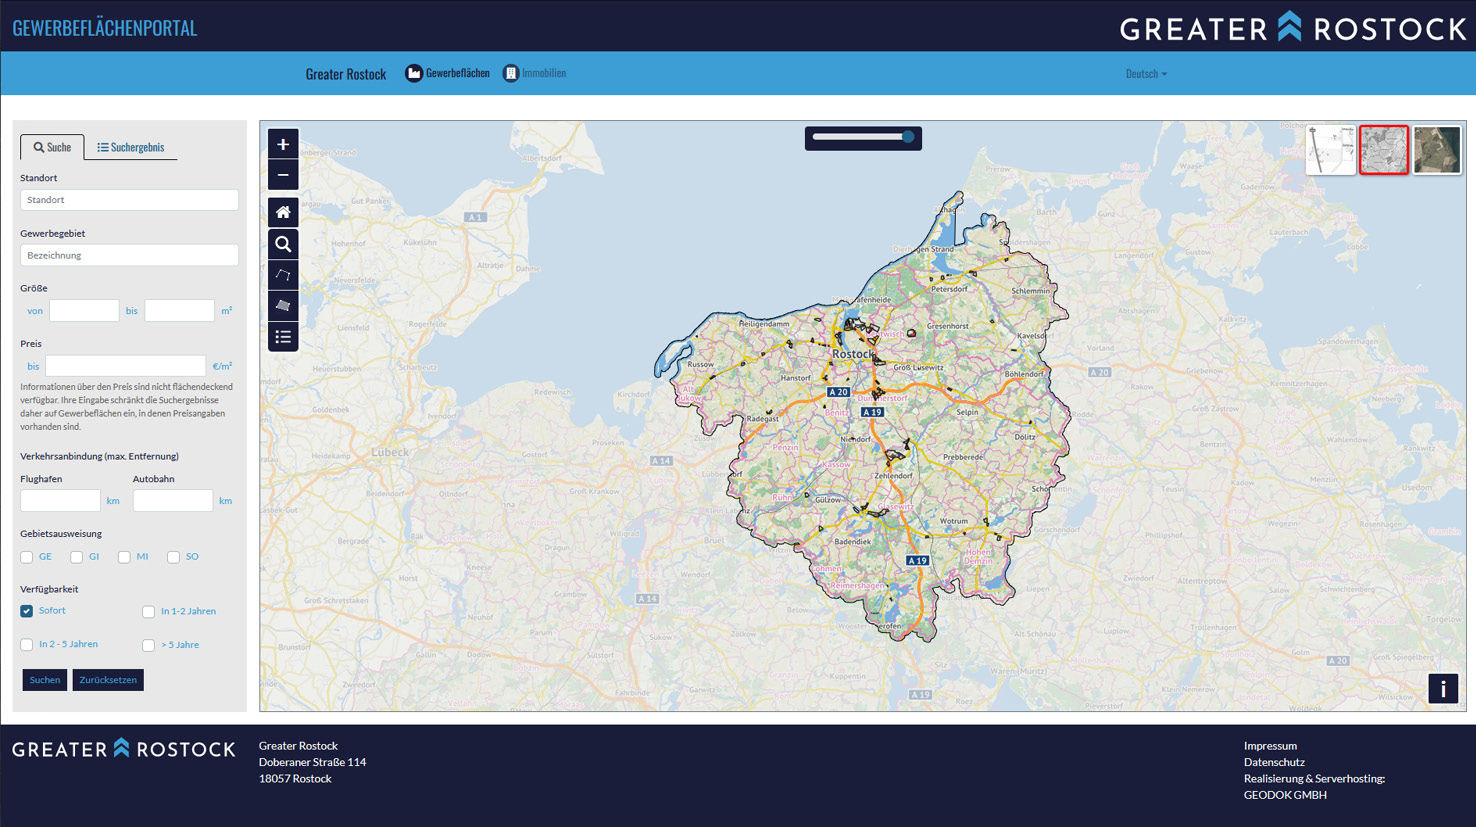Switch to plain white basemap thumbnail
The height and width of the screenshot is (827, 1476).
(x=1331, y=150)
